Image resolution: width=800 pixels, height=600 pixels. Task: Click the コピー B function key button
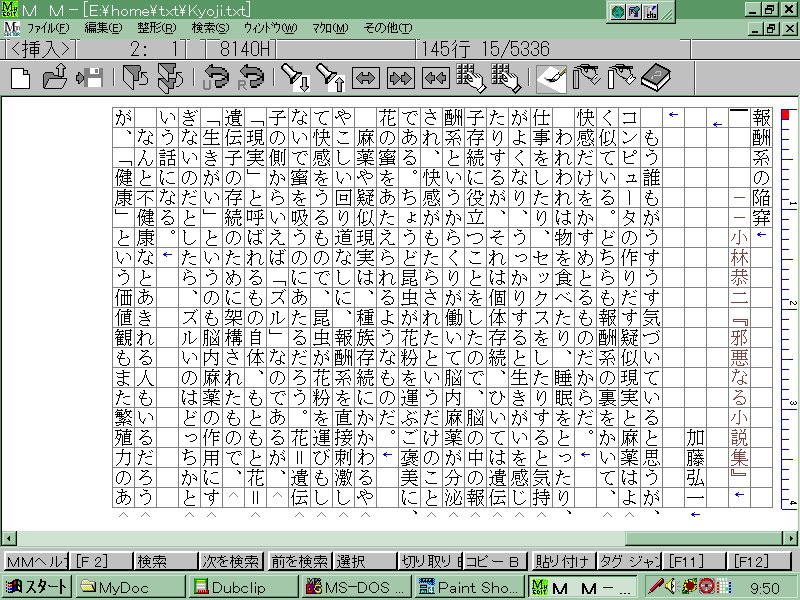pyautogui.click(x=495, y=561)
